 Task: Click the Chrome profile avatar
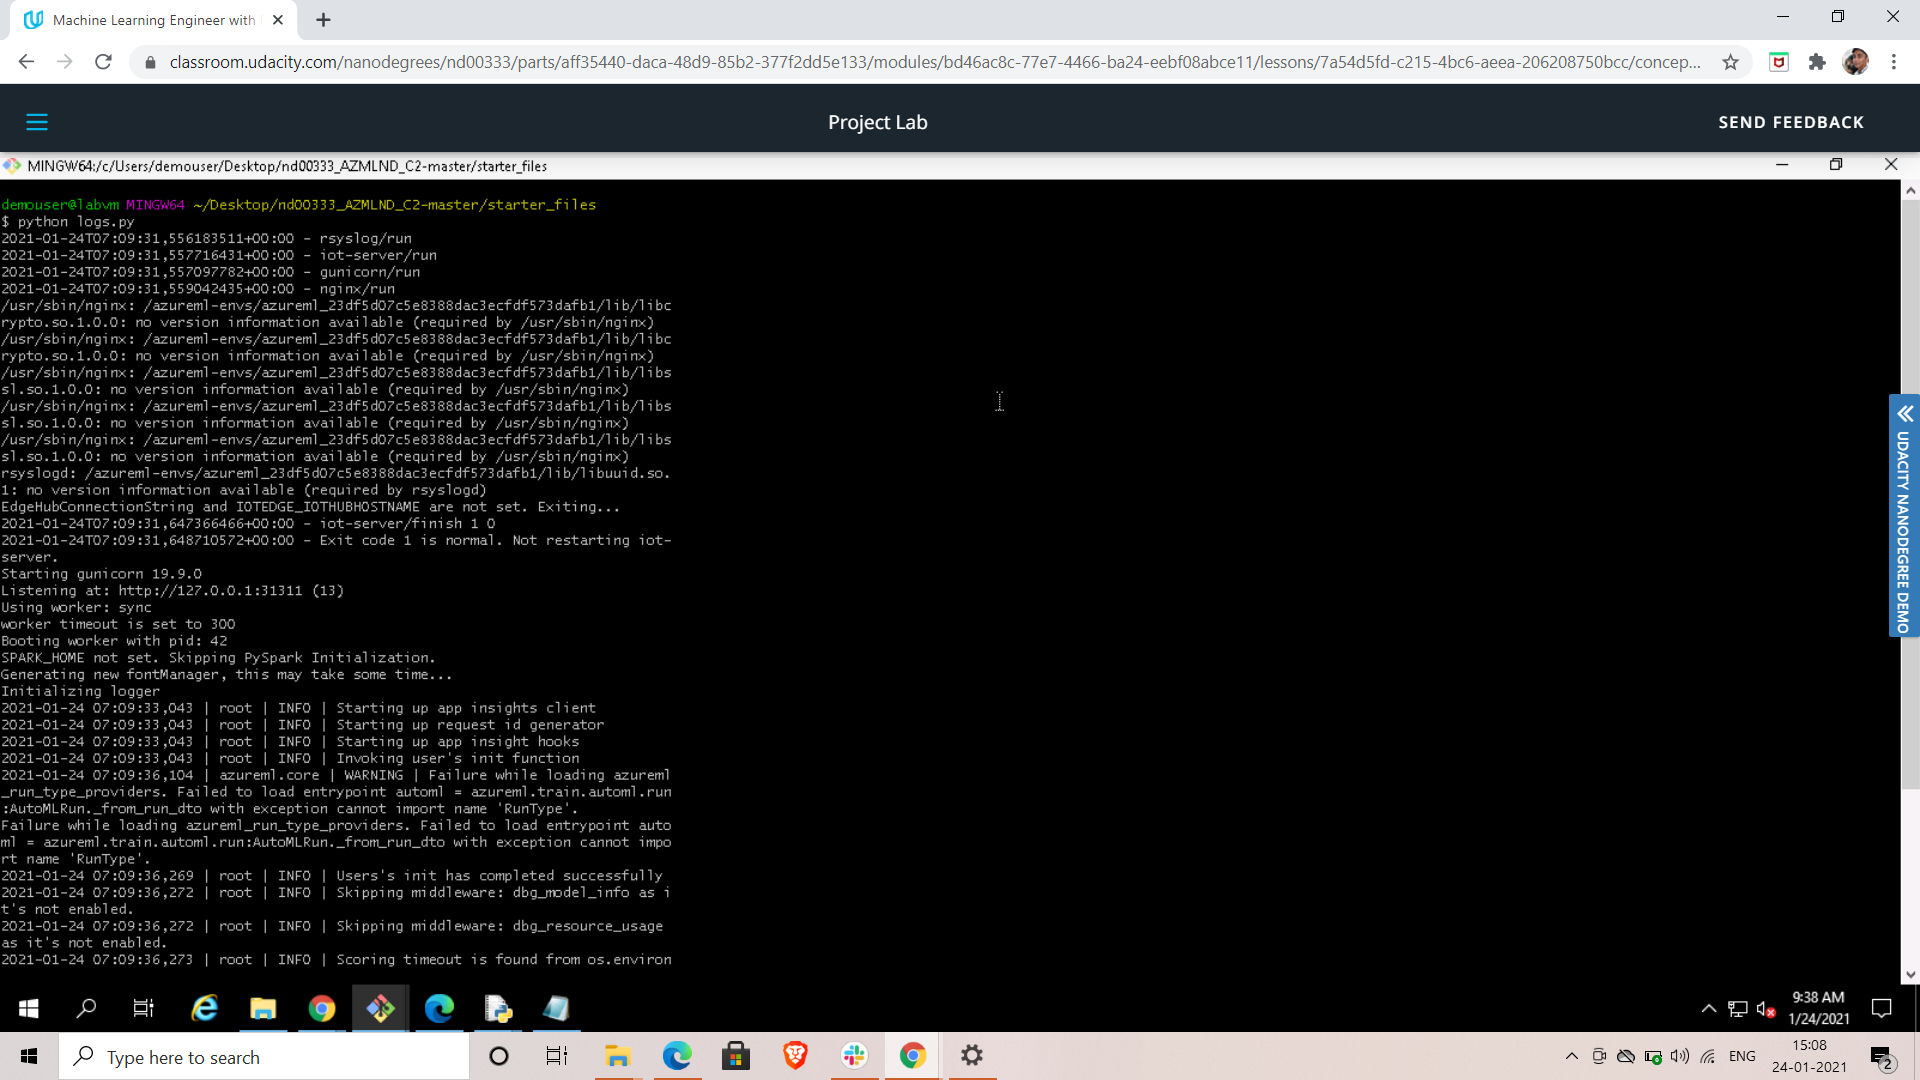point(1855,62)
